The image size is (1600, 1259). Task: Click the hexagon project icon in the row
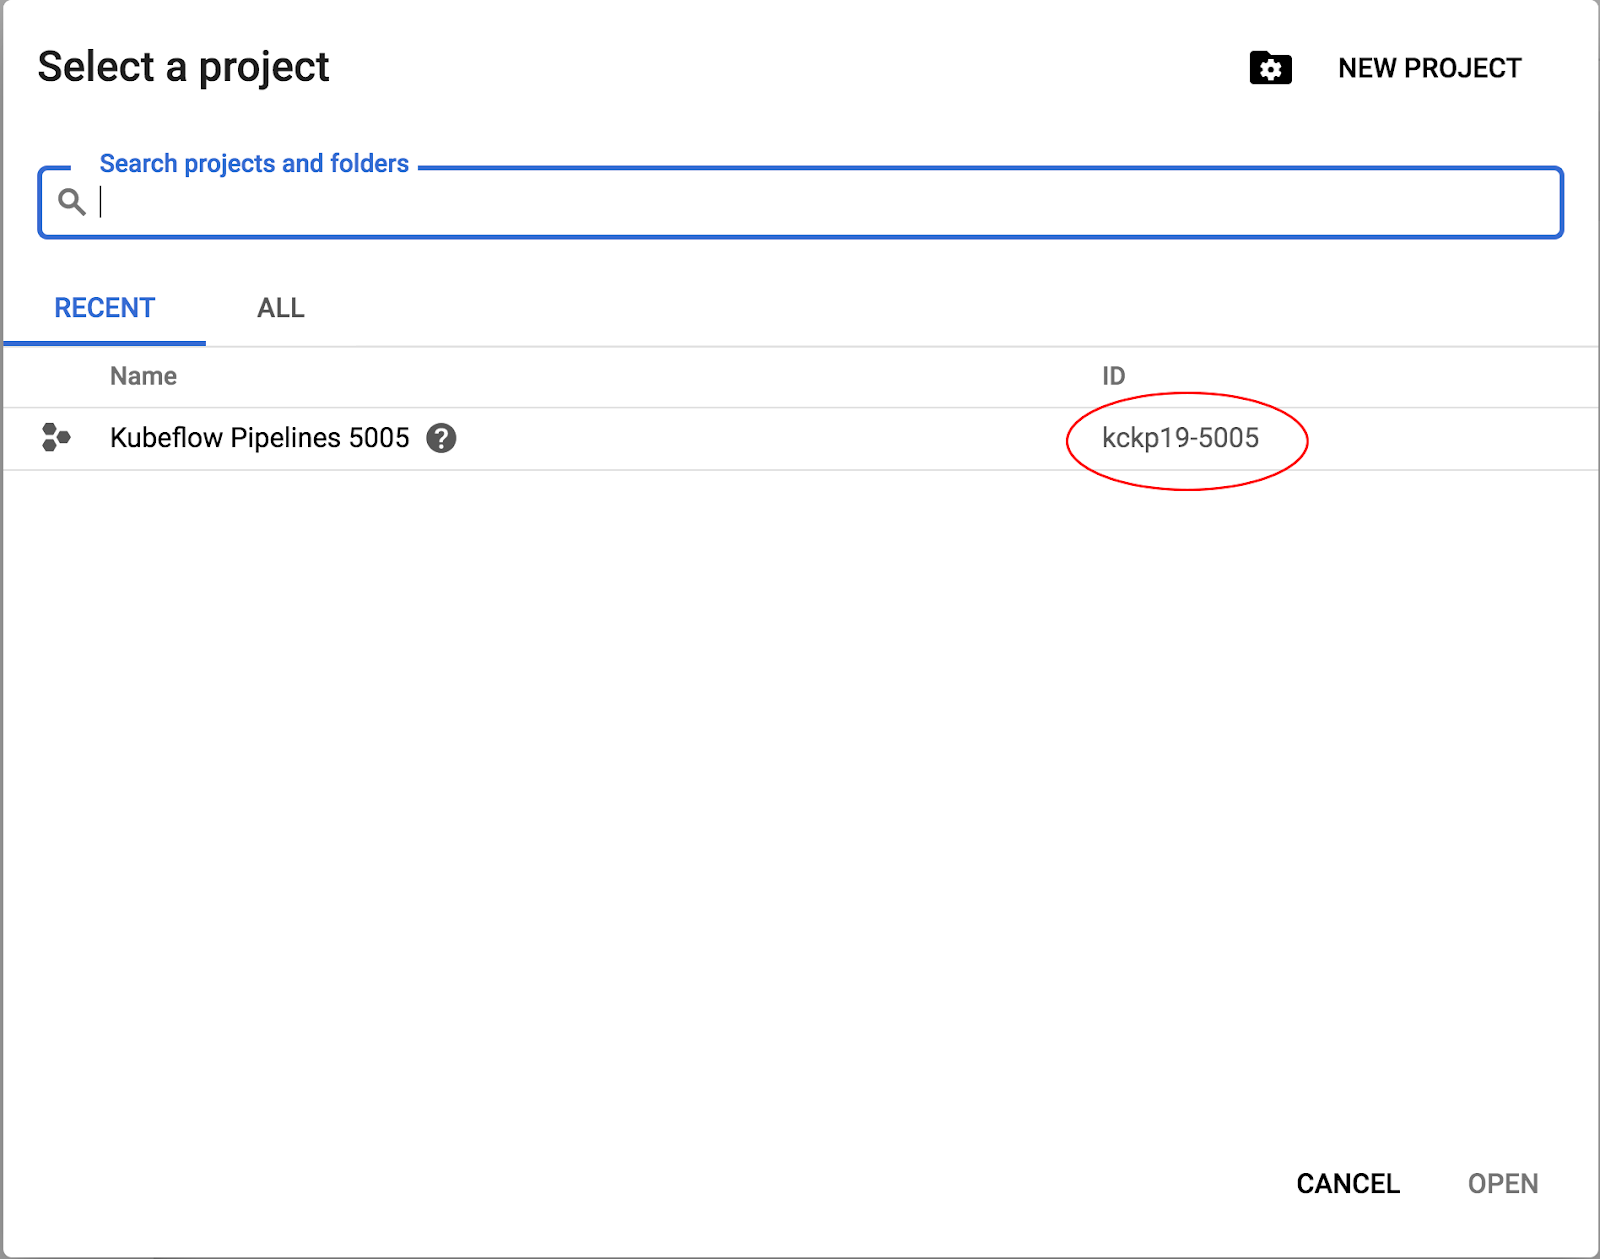(x=56, y=438)
